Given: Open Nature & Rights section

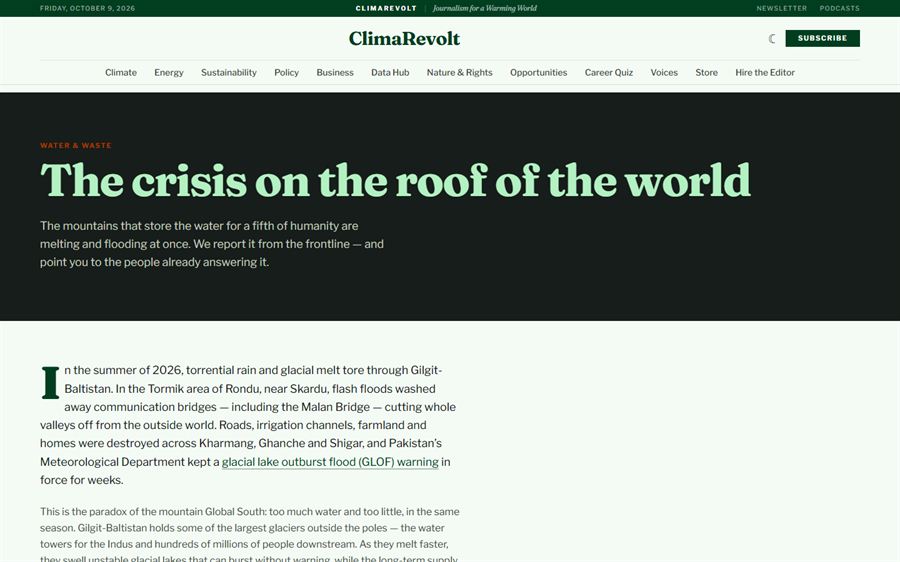Looking at the screenshot, I should [459, 72].
